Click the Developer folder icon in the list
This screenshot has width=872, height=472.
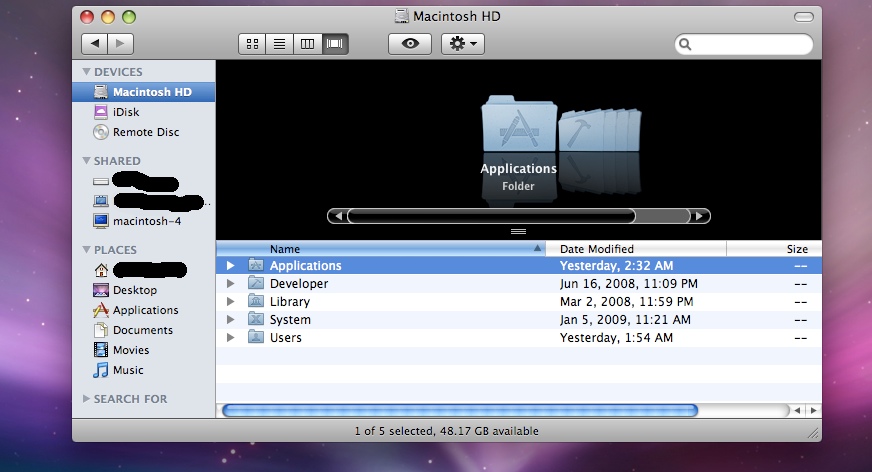coord(256,283)
